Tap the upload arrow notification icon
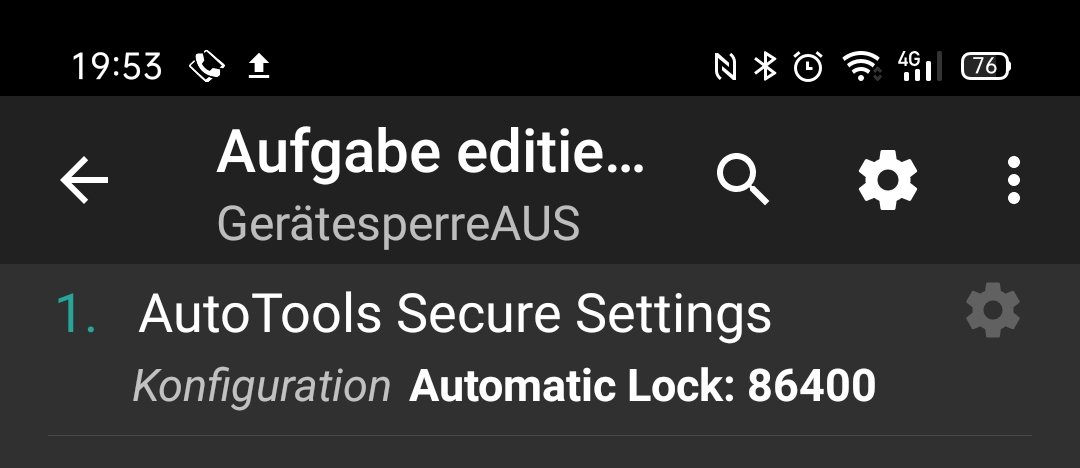The height and width of the screenshot is (468, 1080). pyautogui.click(x=258, y=67)
